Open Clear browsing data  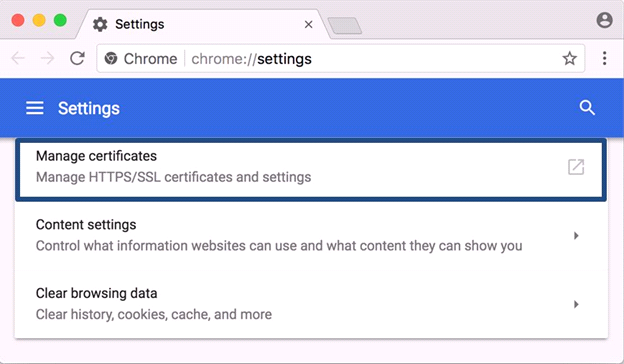[x=311, y=304]
